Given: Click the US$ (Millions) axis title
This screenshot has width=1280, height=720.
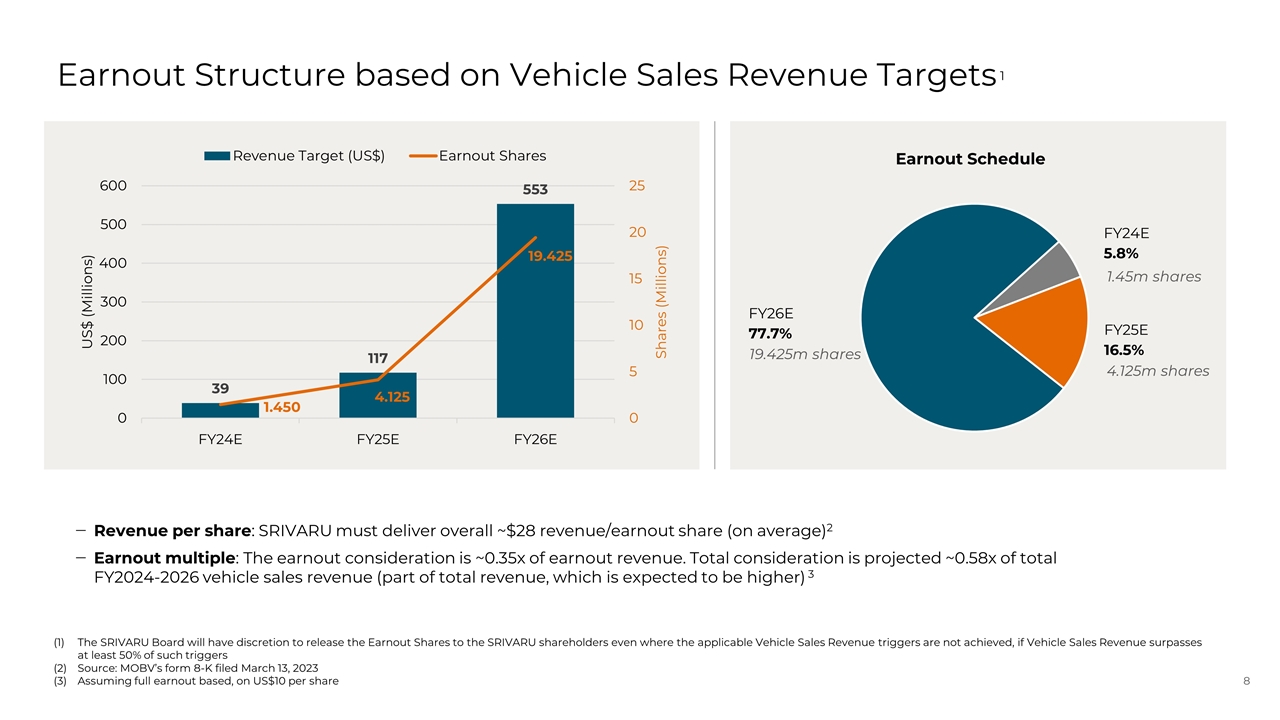Looking at the screenshot, I should pyautogui.click(x=88, y=303).
